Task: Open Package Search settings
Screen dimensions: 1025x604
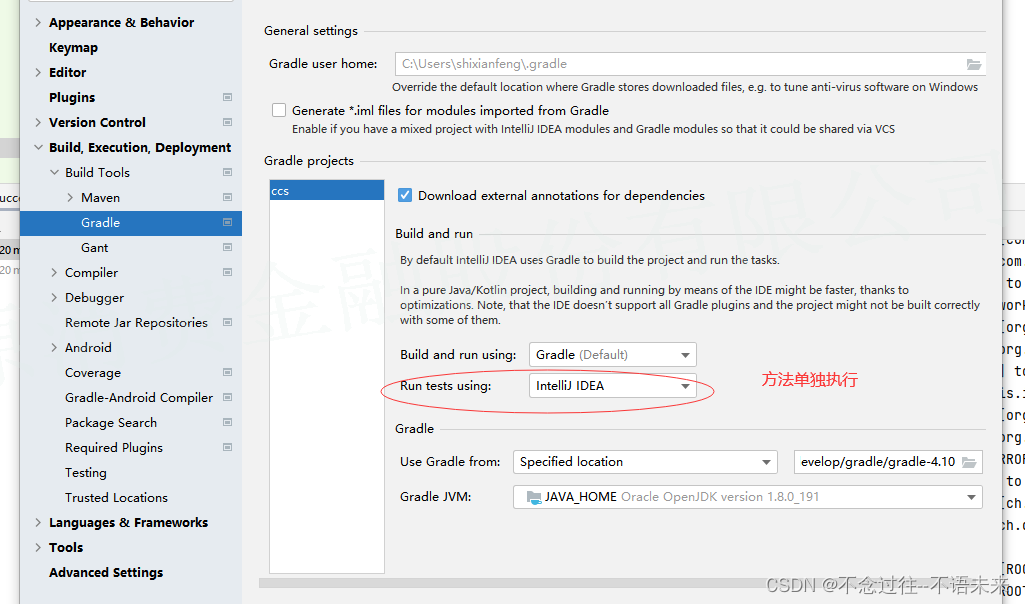Action: pos(110,423)
